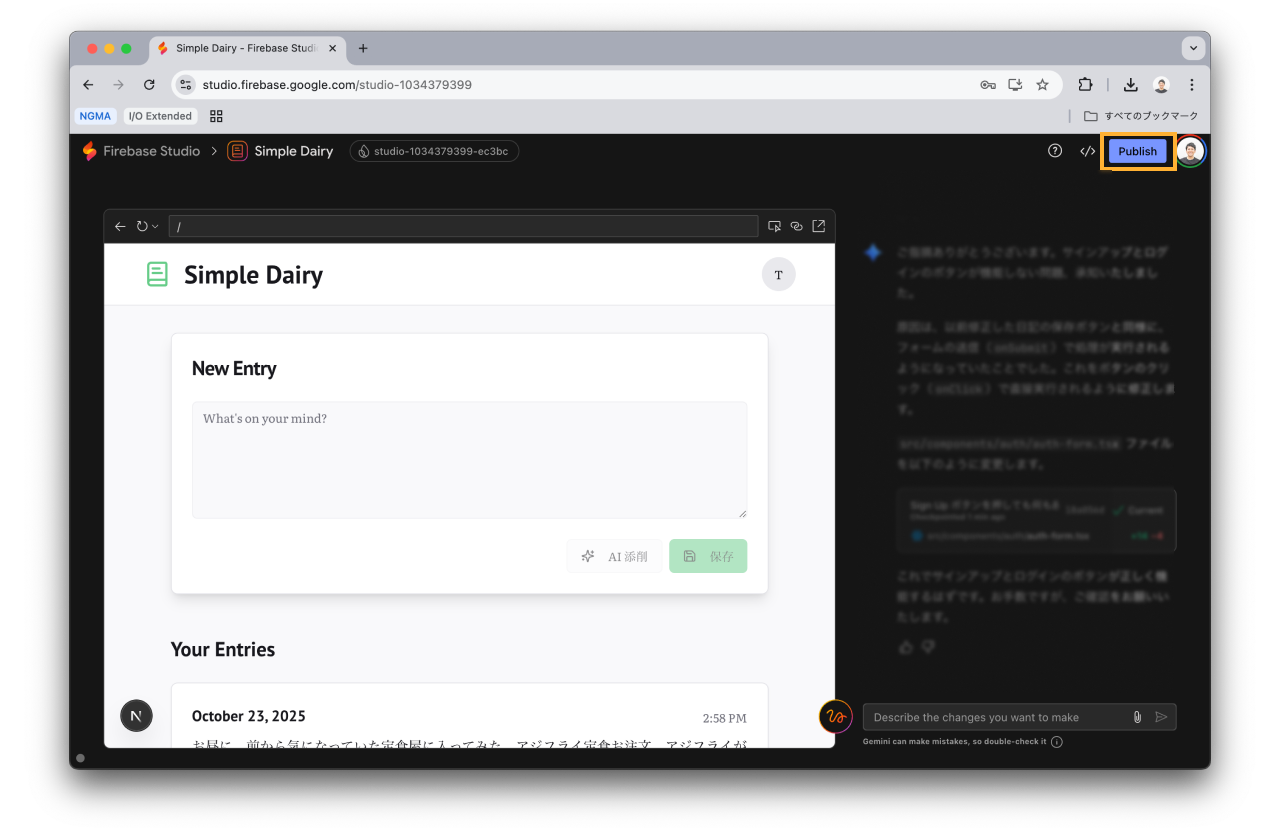Click the Simple Dairy notebook icon in breadcrumb
Screen dimensions: 1280x832
point(236,150)
